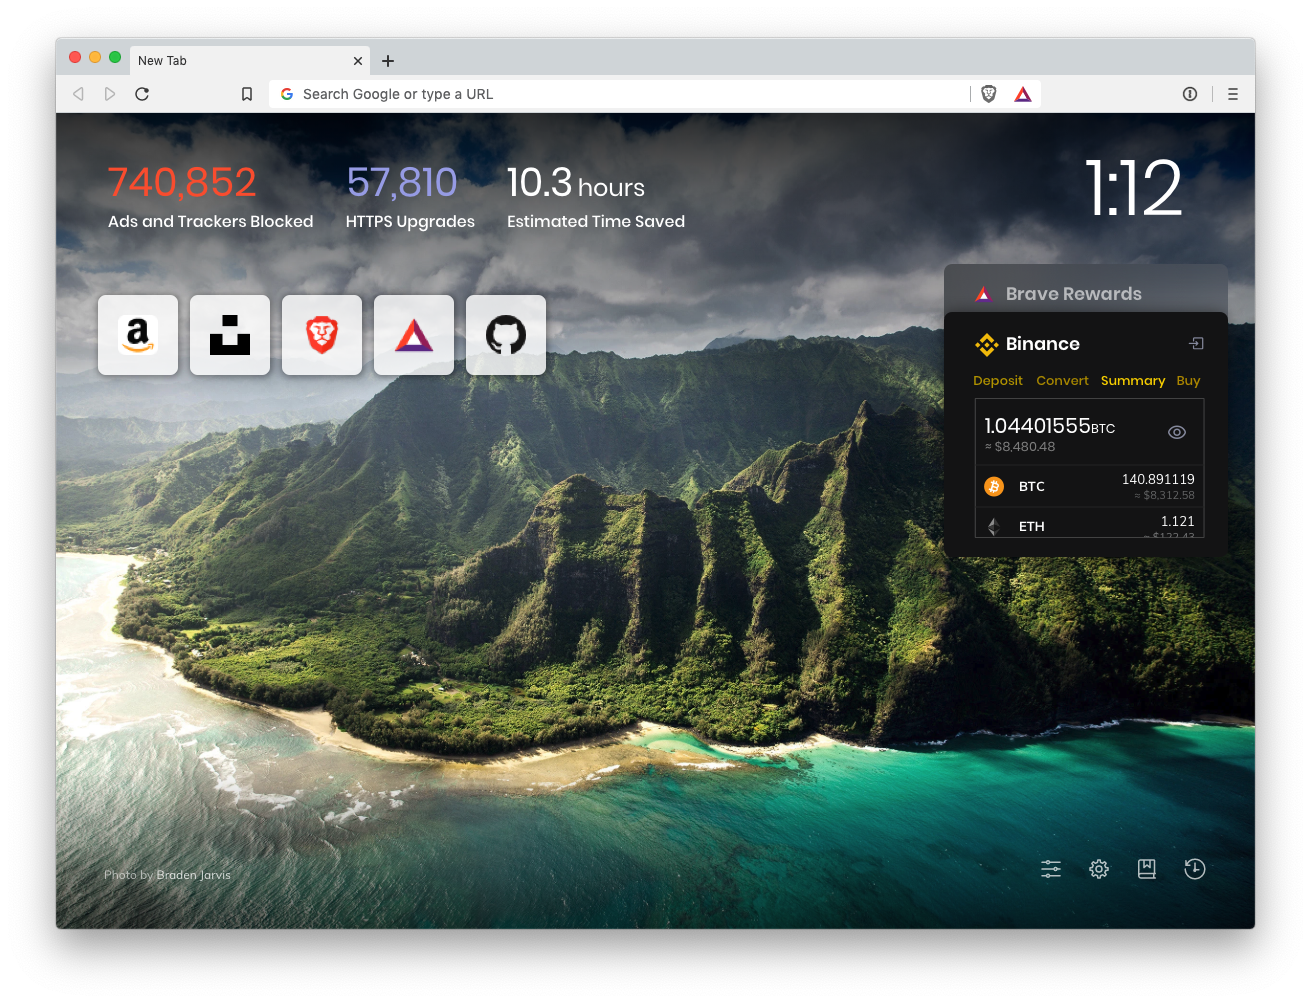Viewport: 1311px width, 1003px height.
Task: Click the BAT Rewards icon in address bar
Action: coord(1022,94)
